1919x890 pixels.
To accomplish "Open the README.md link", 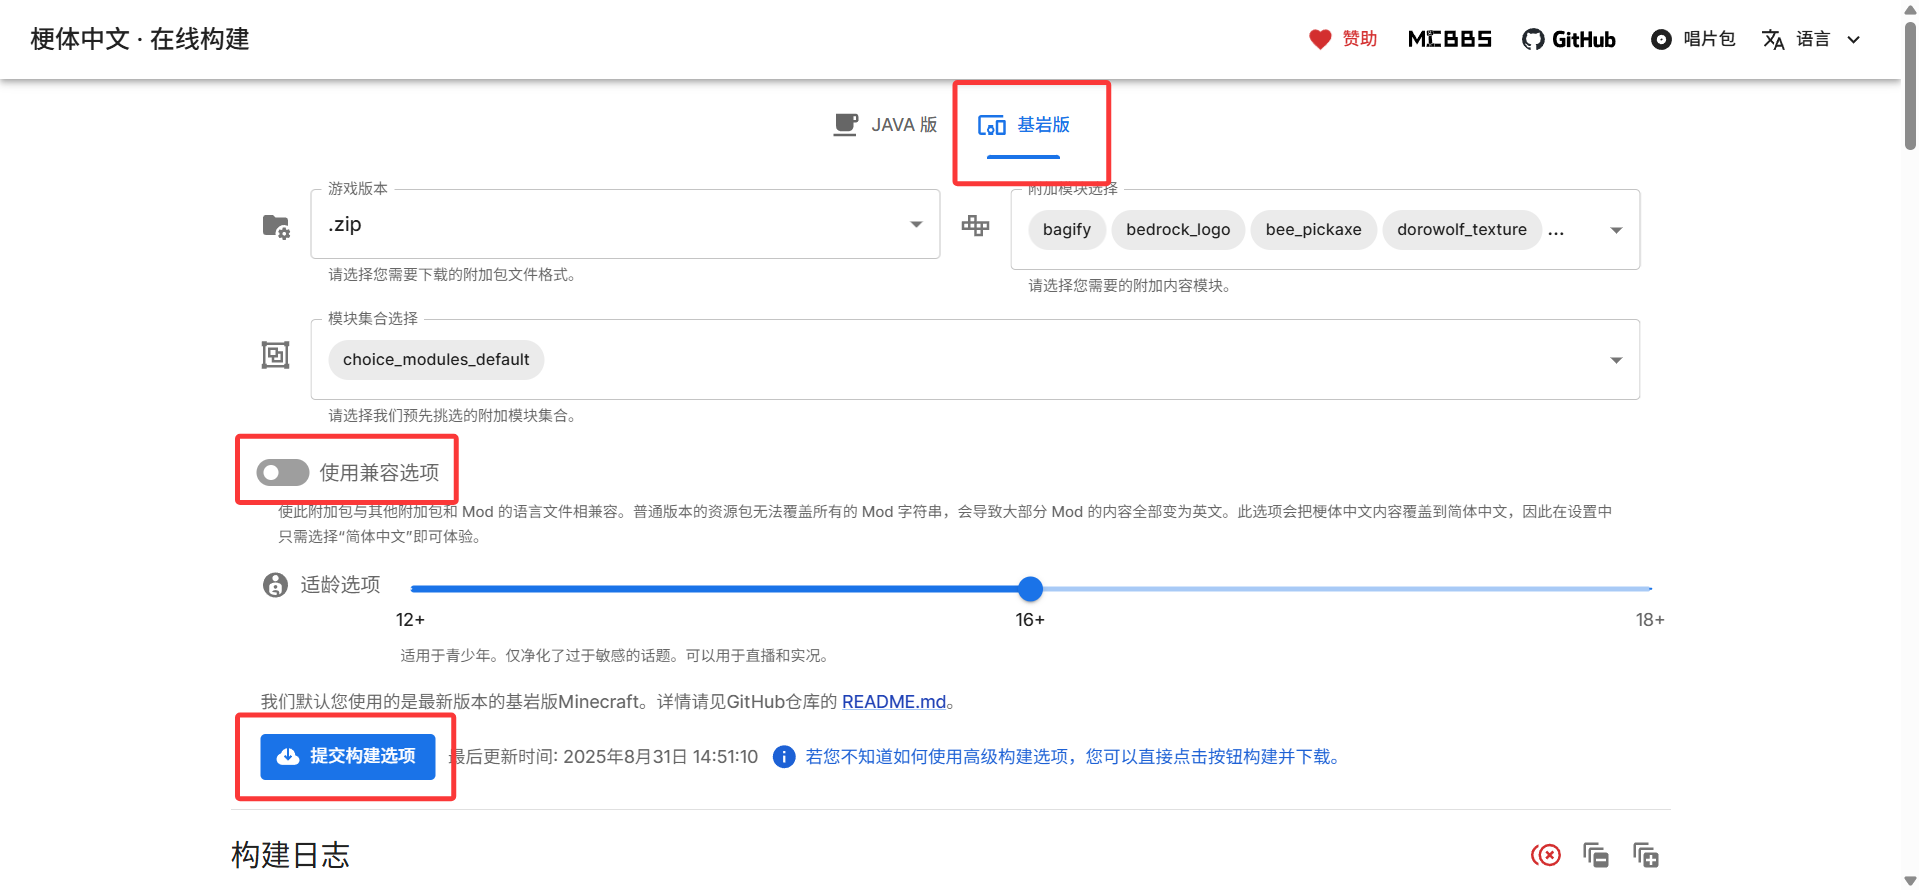I will tap(893, 702).
